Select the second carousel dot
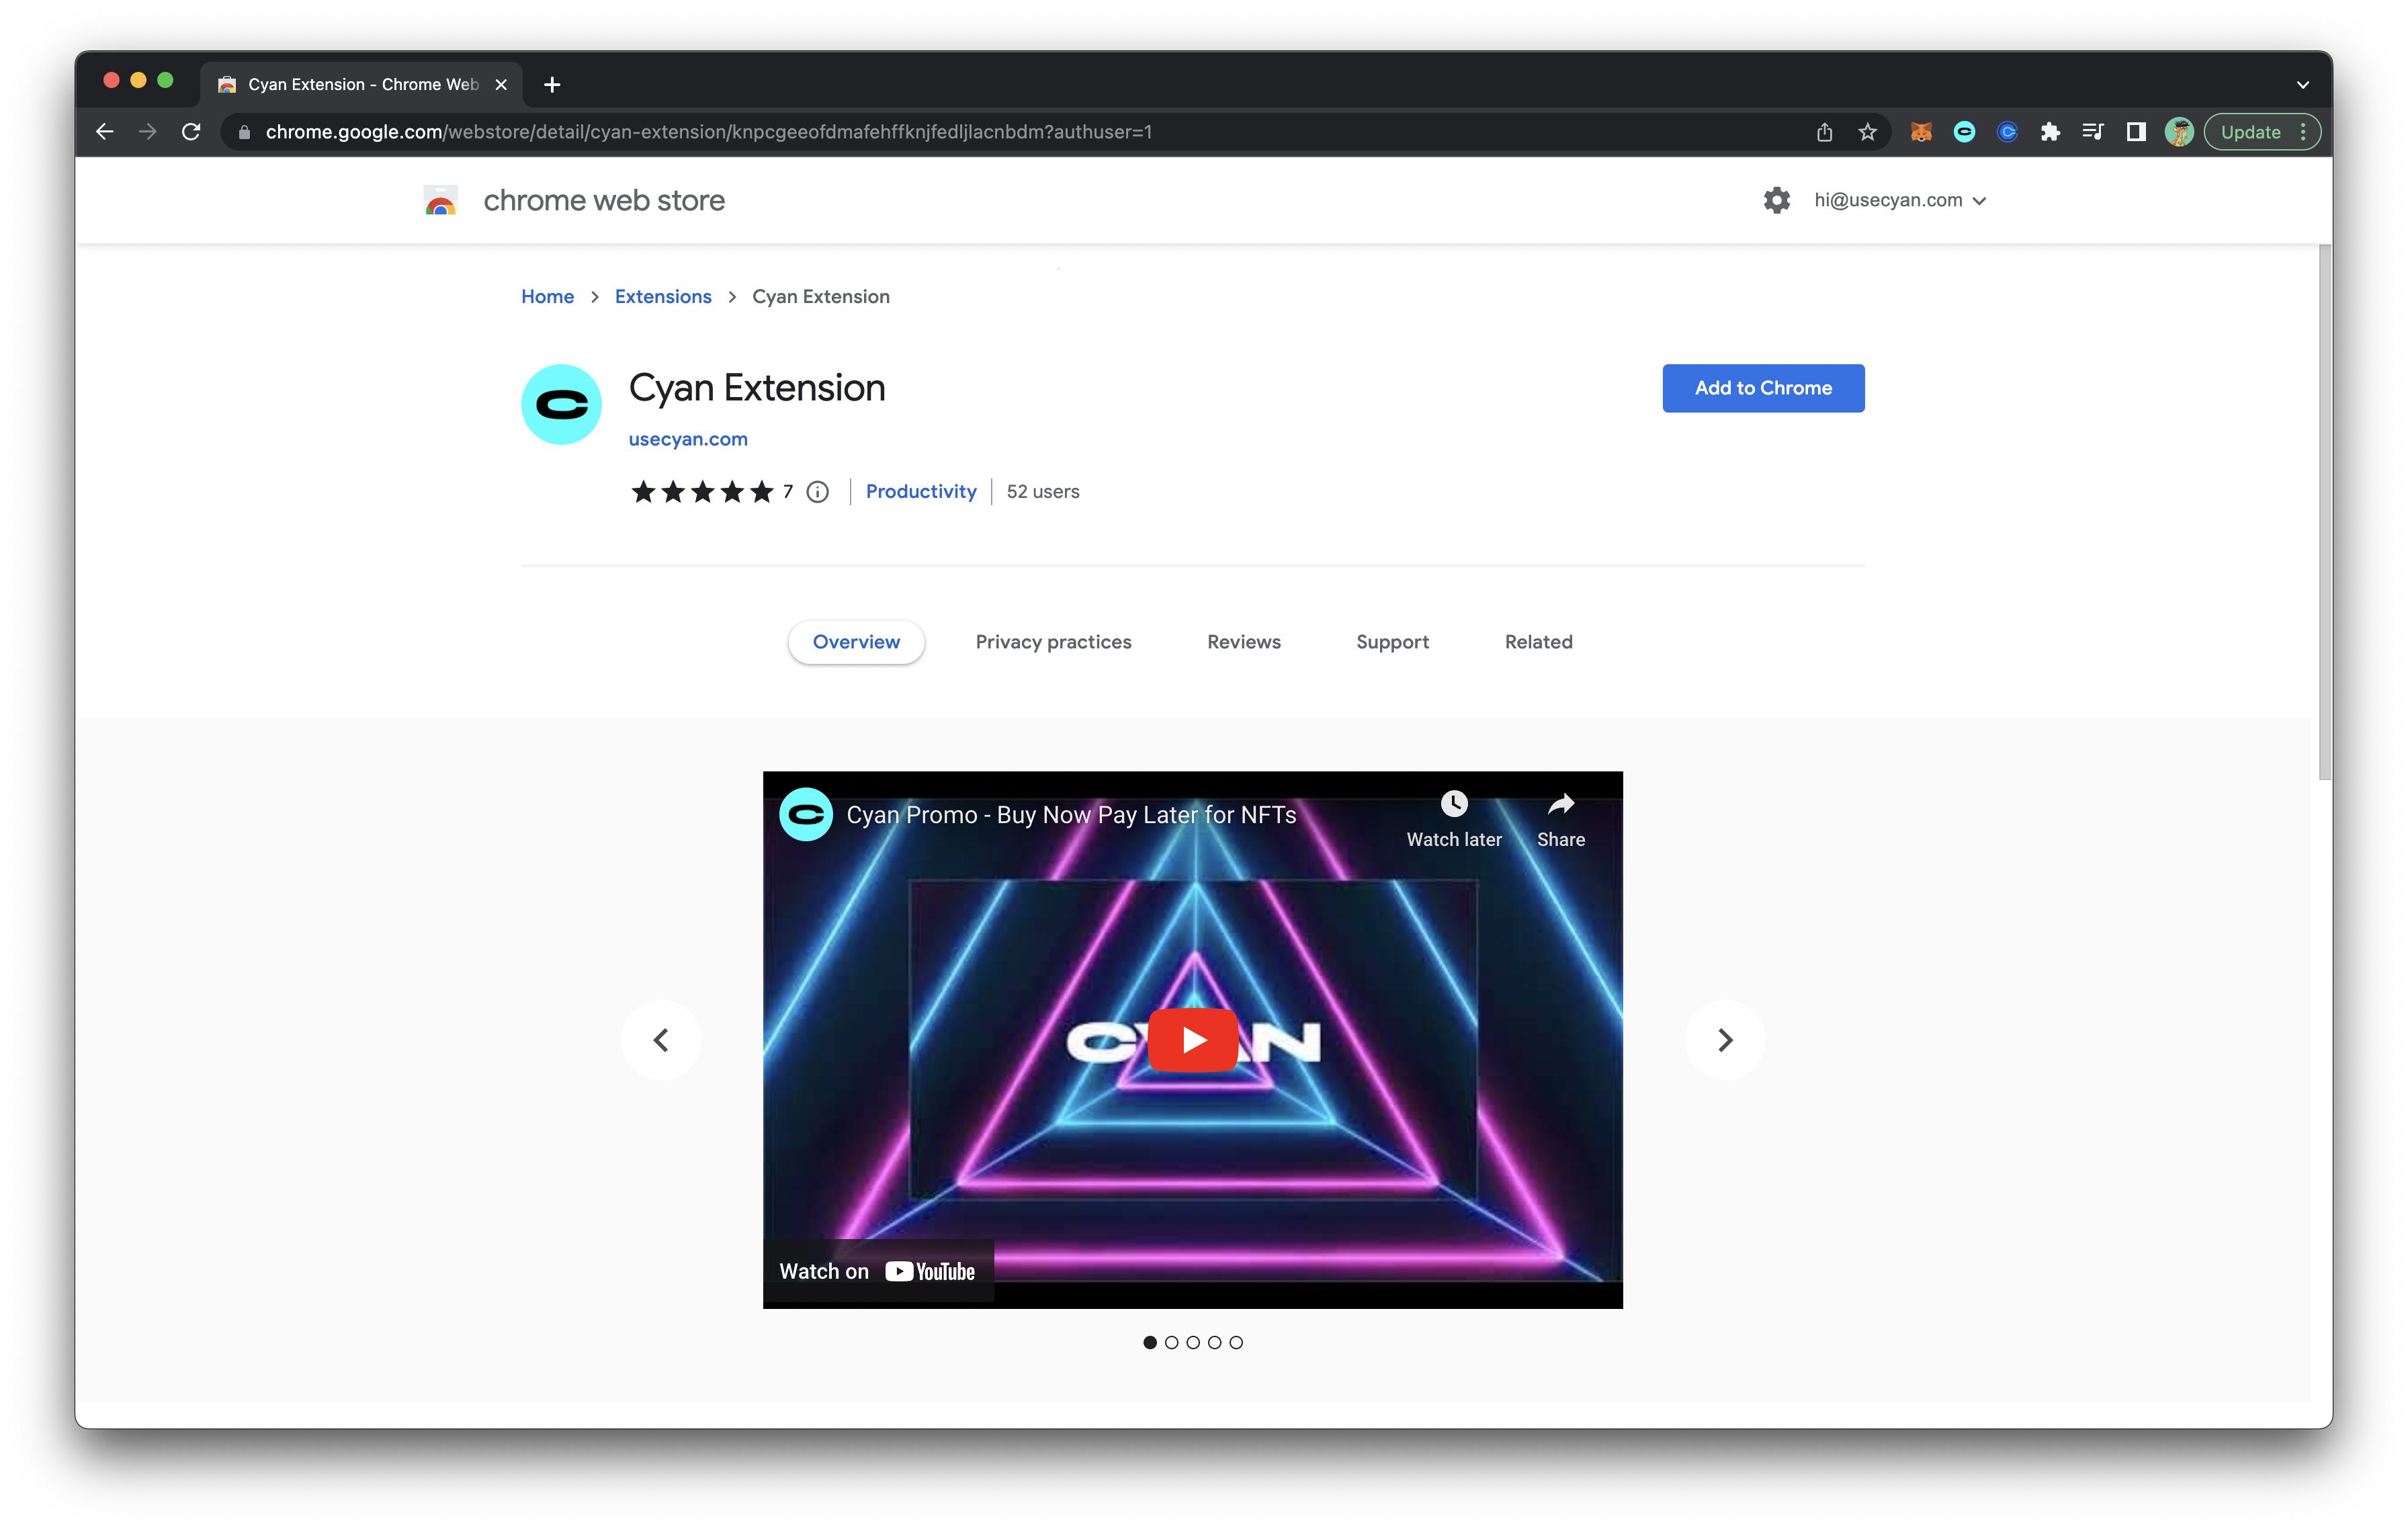The width and height of the screenshot is (2408, 1528). (x=1171, y=1342)
